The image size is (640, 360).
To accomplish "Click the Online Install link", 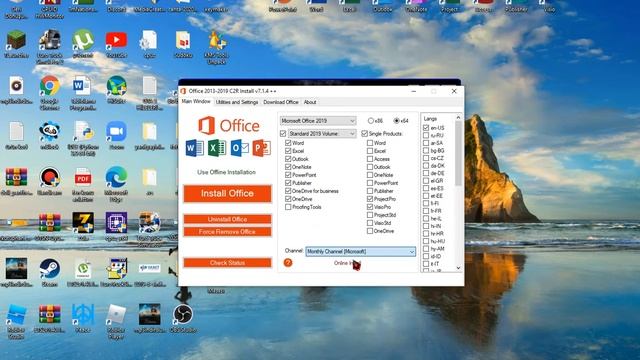I will (347, 263).
